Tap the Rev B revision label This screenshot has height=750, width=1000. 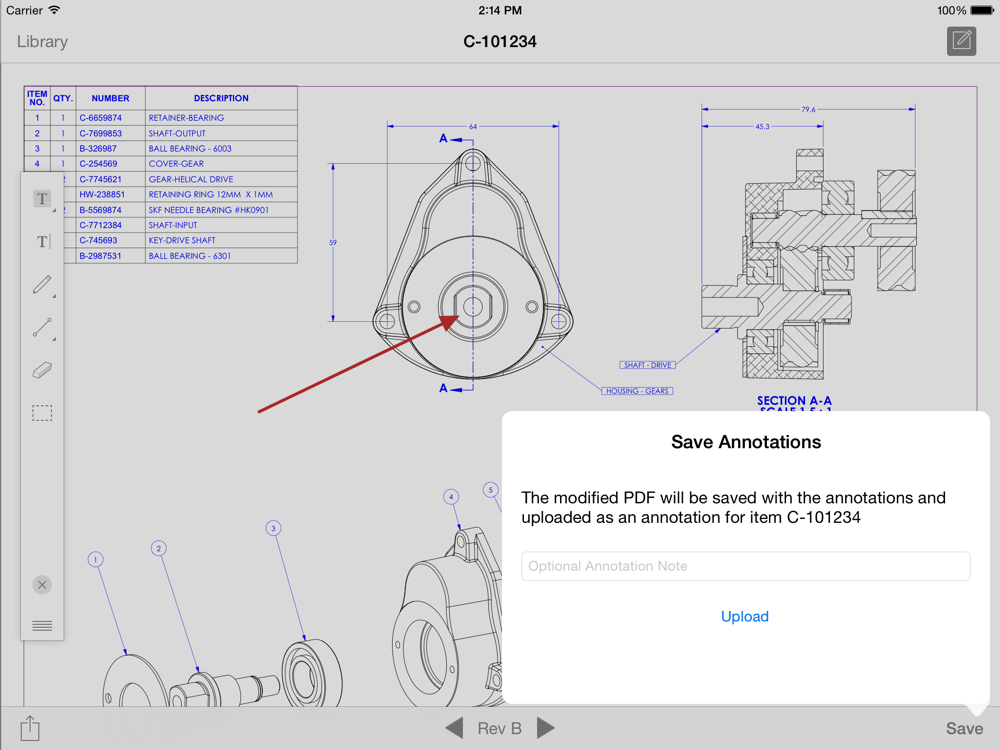(x=499, y=728)
